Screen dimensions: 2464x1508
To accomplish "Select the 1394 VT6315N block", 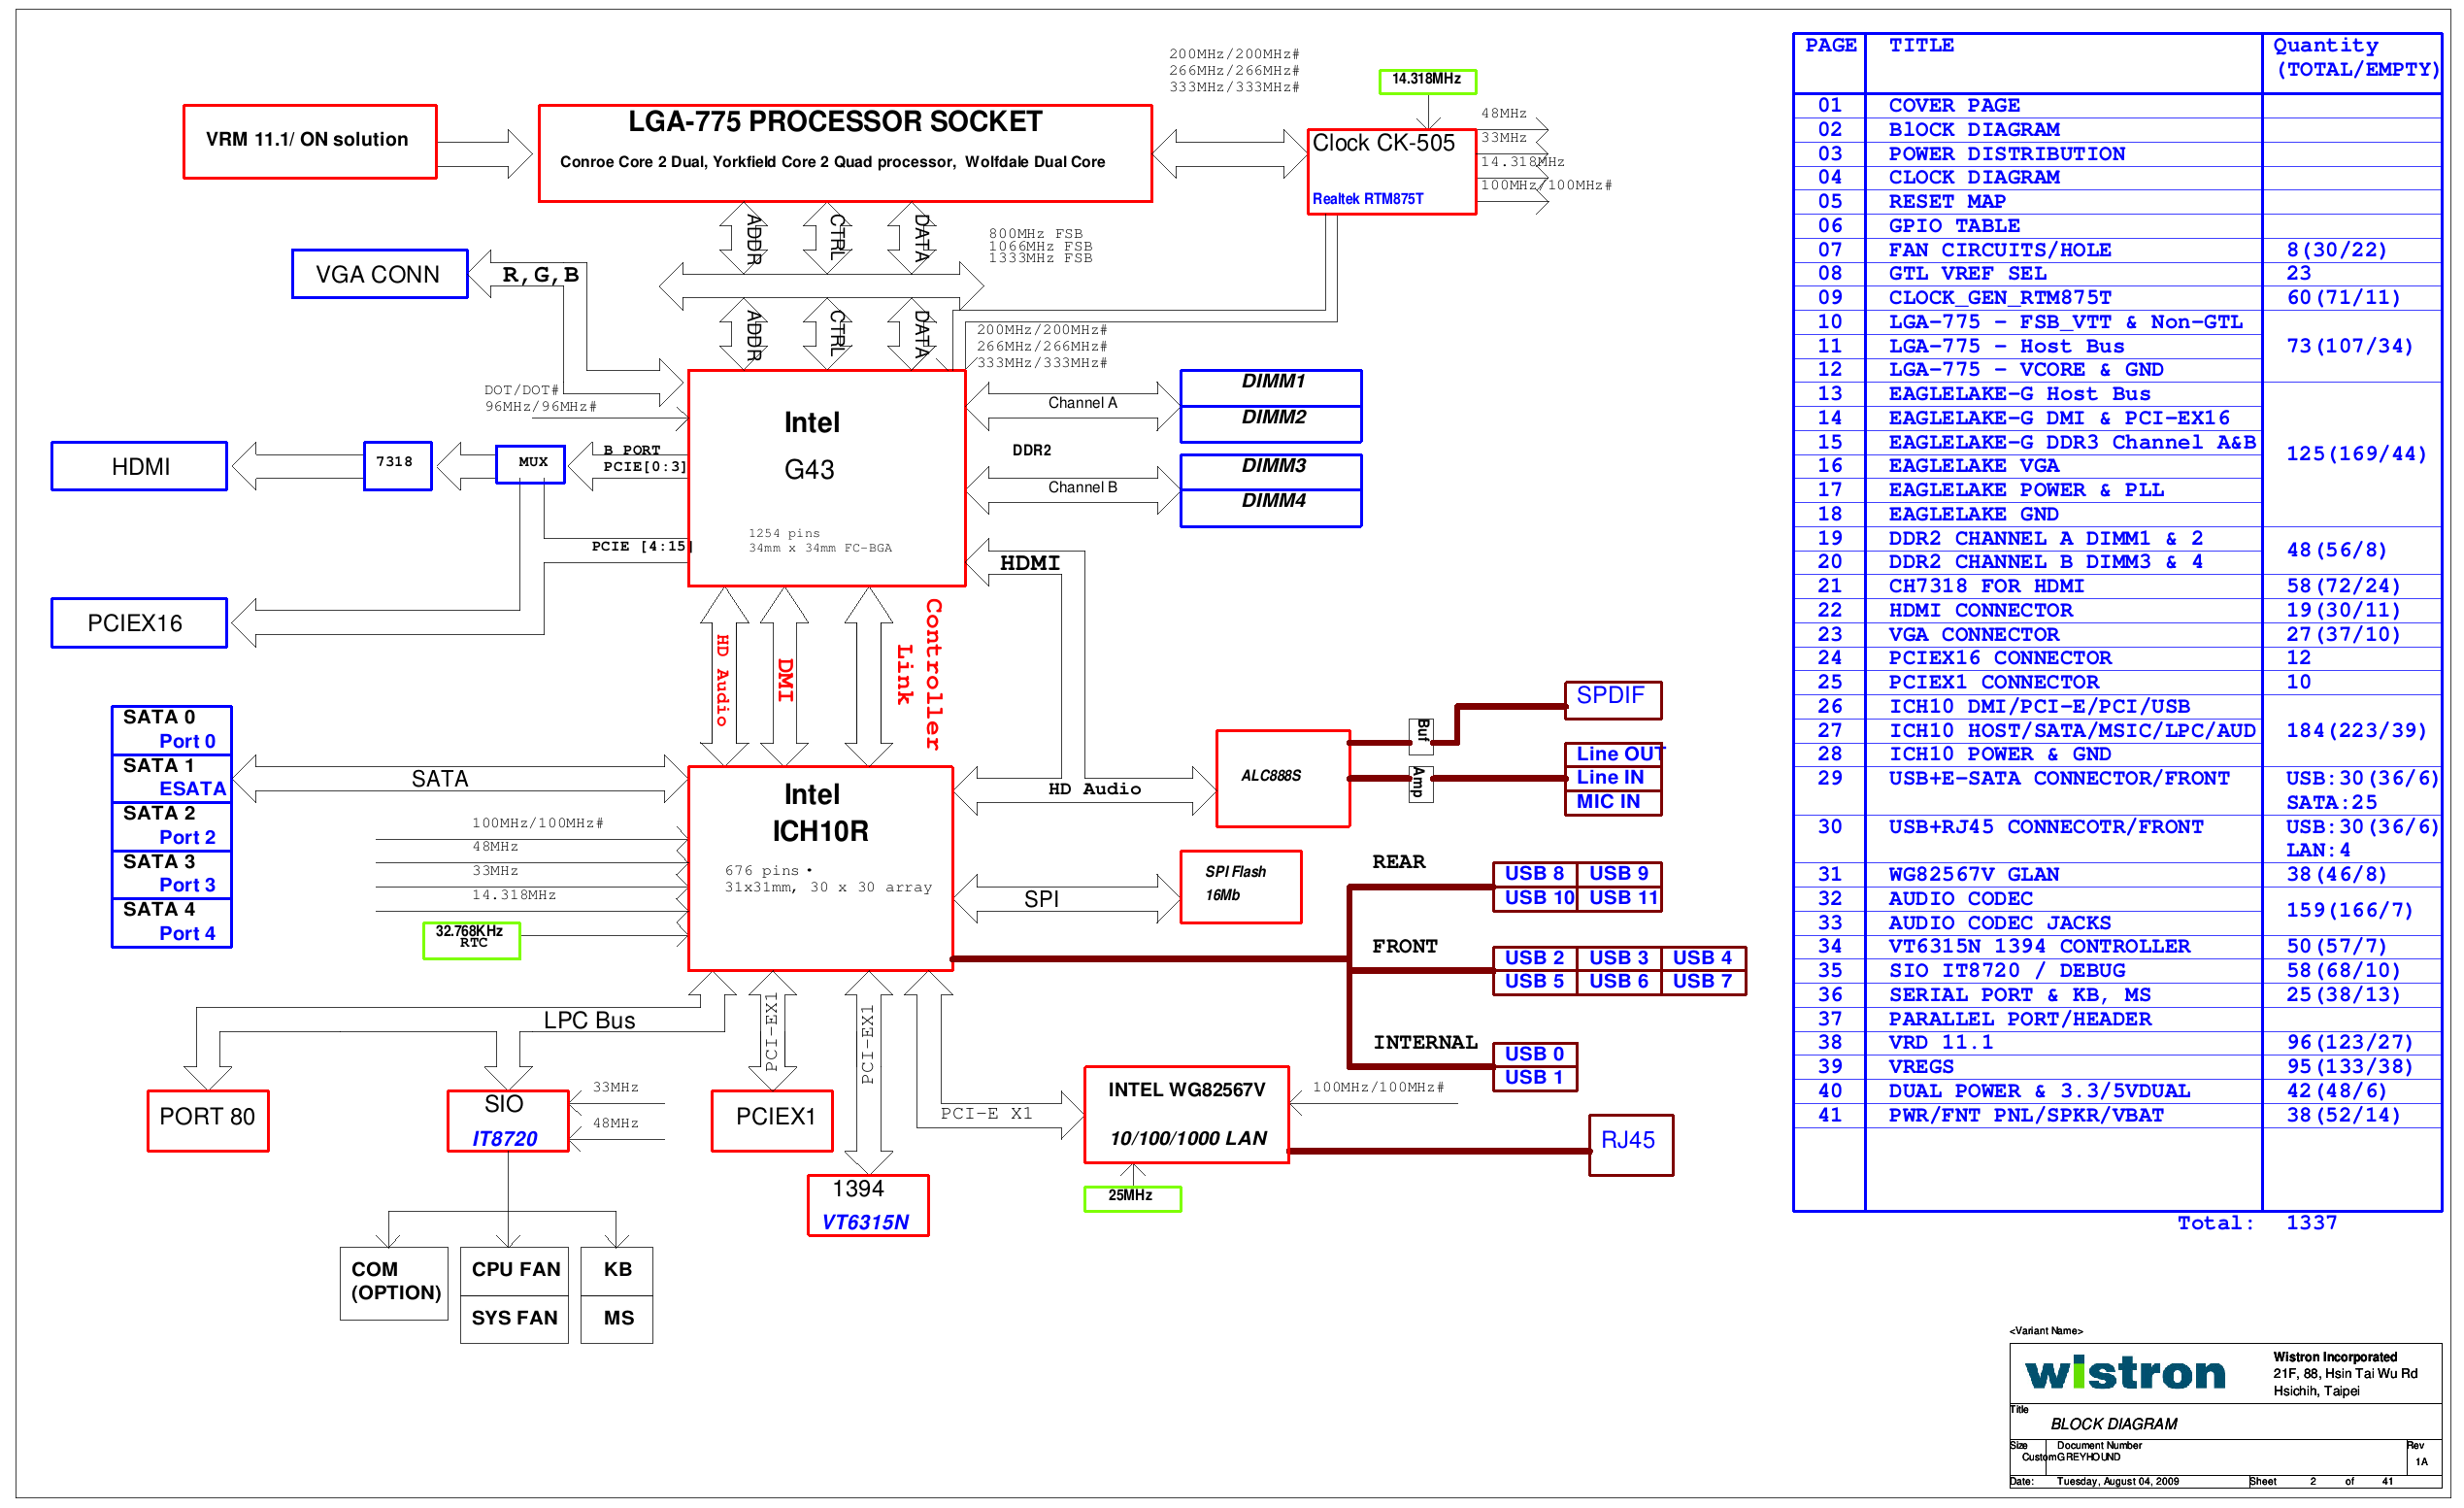I will (868, 1205).
